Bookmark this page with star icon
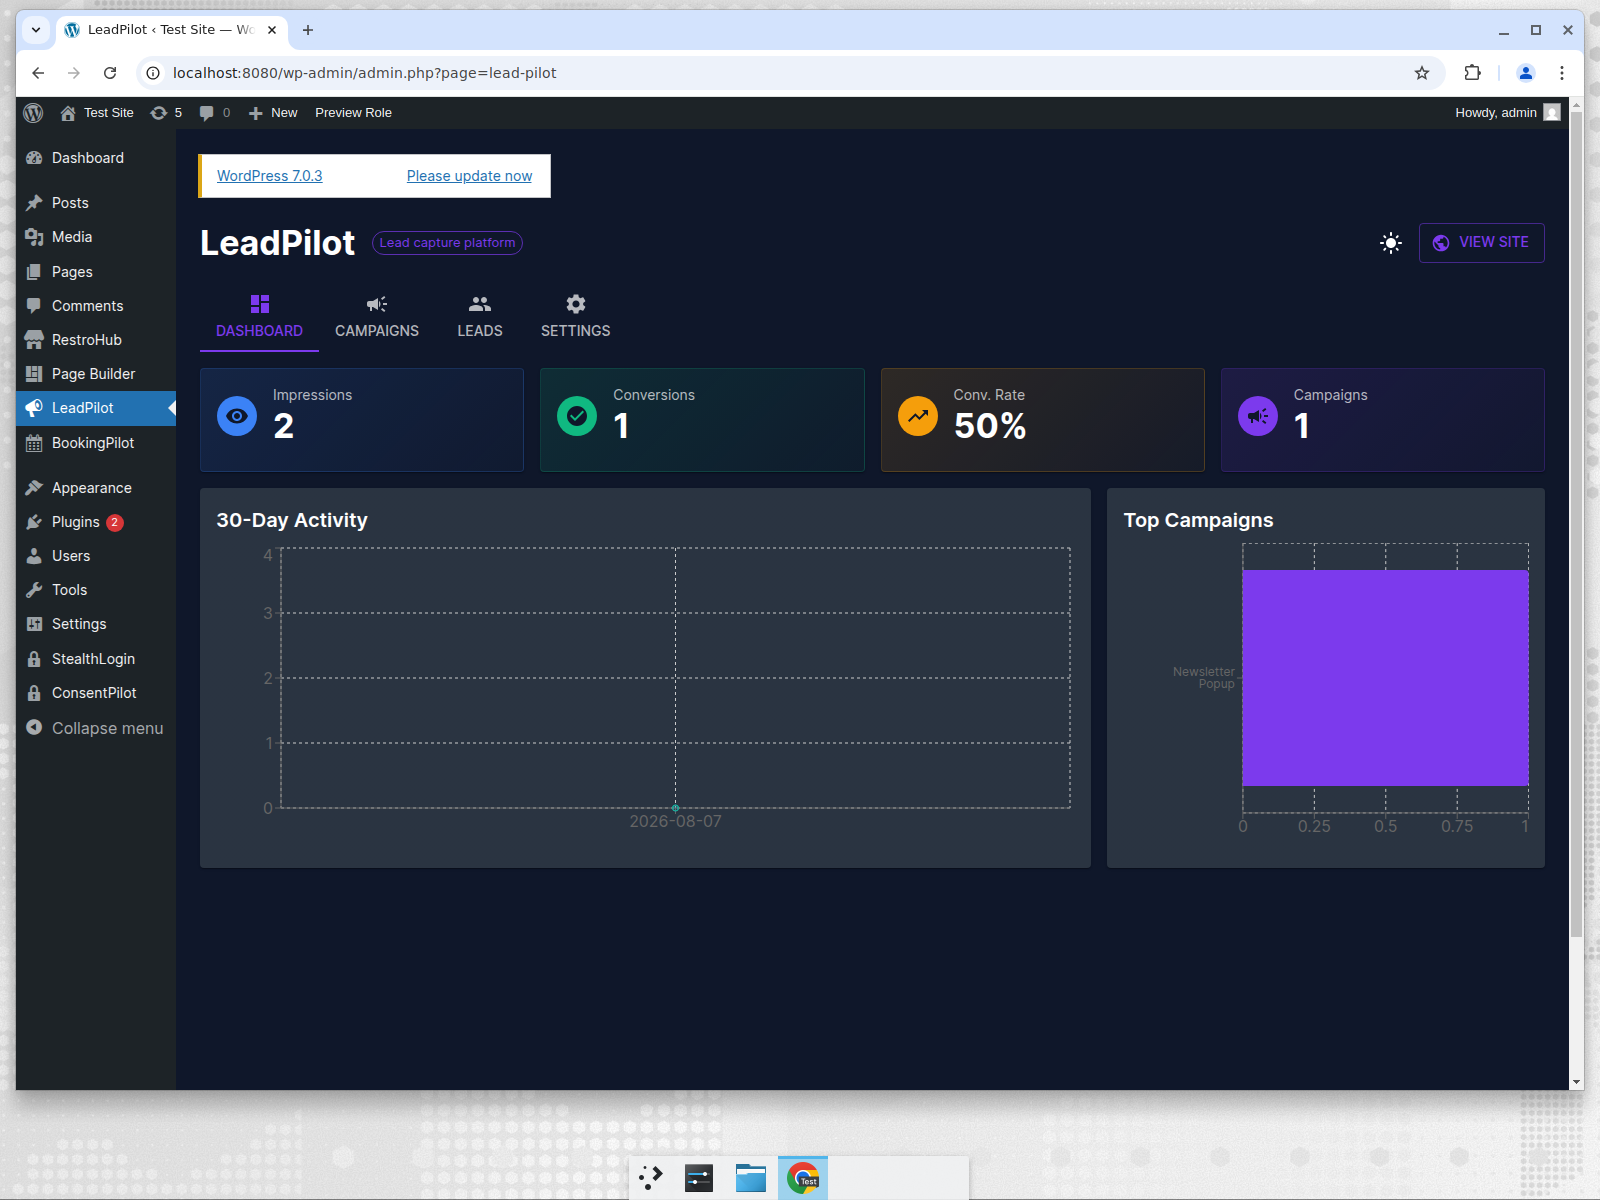The image size is (1600, 1200). click(1422, 73)
